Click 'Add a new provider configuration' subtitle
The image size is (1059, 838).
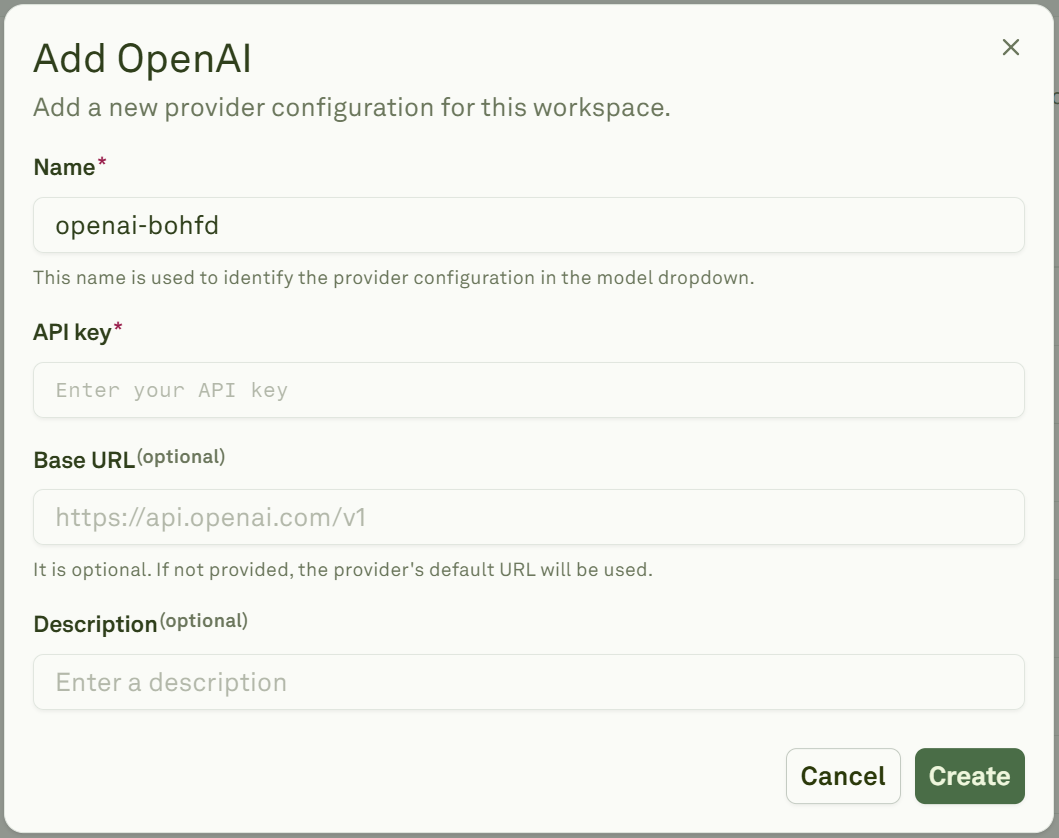click(352, 107)
